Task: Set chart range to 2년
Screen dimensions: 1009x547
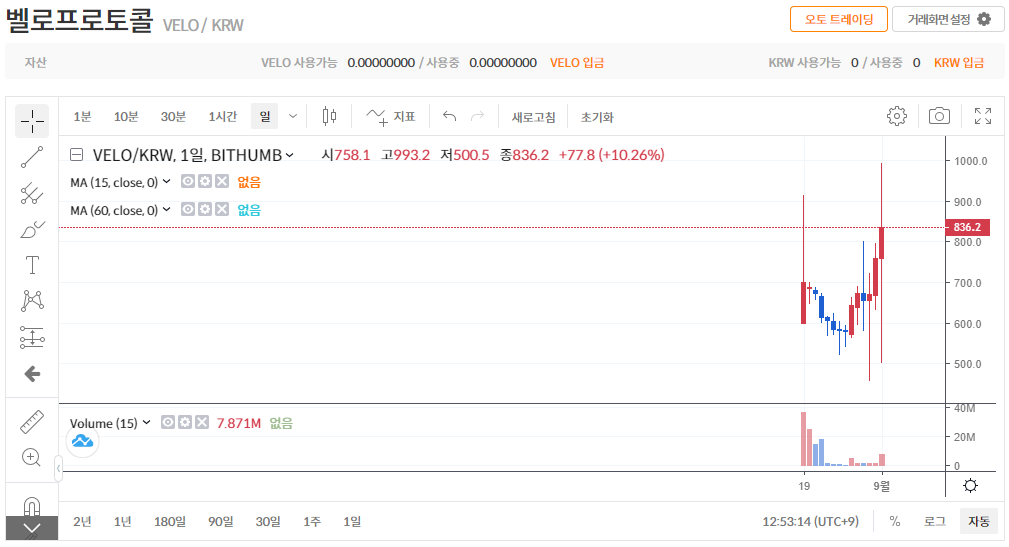Action: coord(82,521)
